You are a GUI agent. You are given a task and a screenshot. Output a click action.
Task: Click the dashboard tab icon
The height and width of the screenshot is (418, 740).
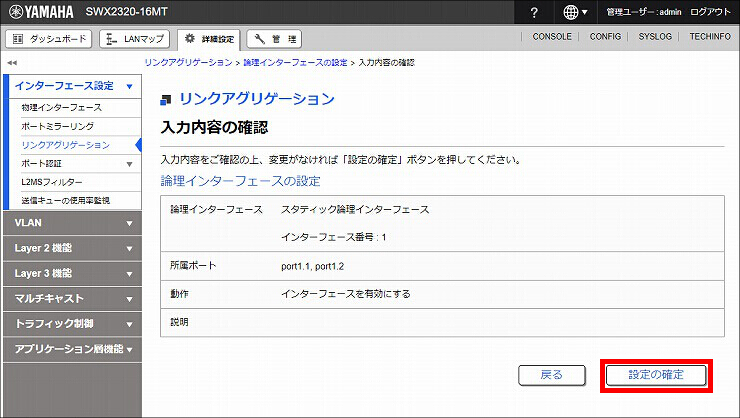18,39
